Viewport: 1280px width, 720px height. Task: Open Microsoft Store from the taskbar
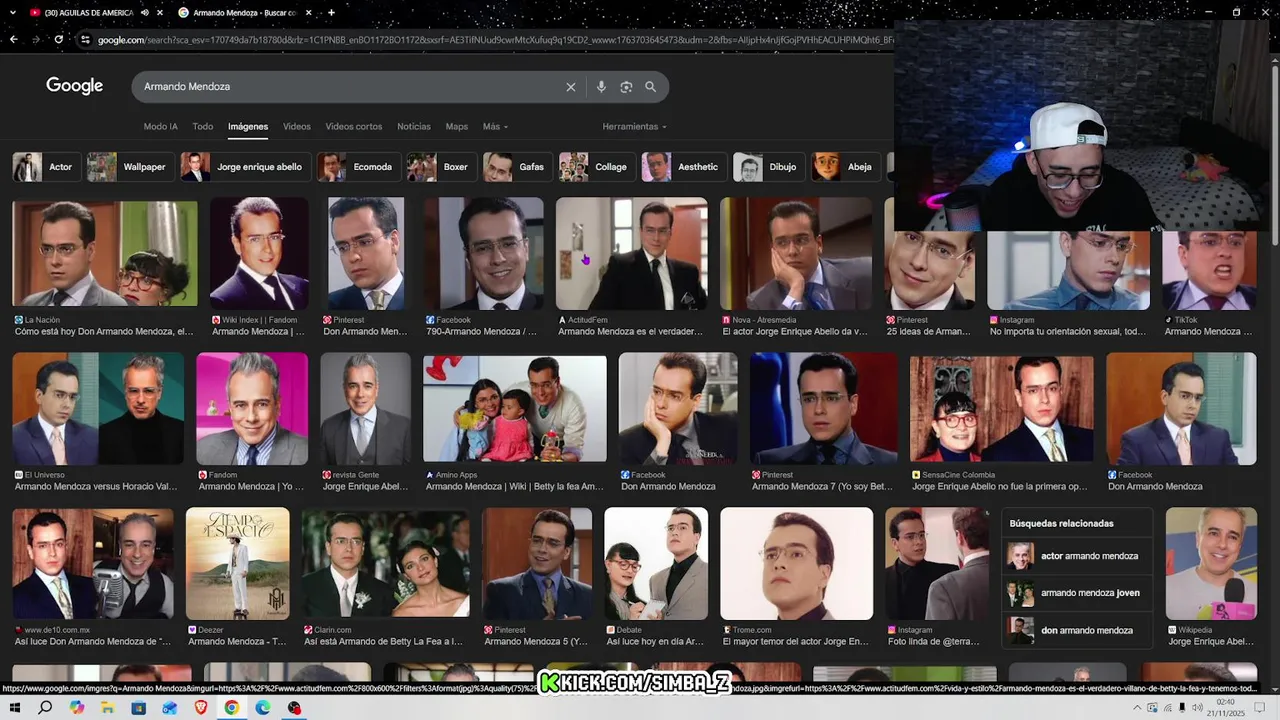(x=139, y=708)
